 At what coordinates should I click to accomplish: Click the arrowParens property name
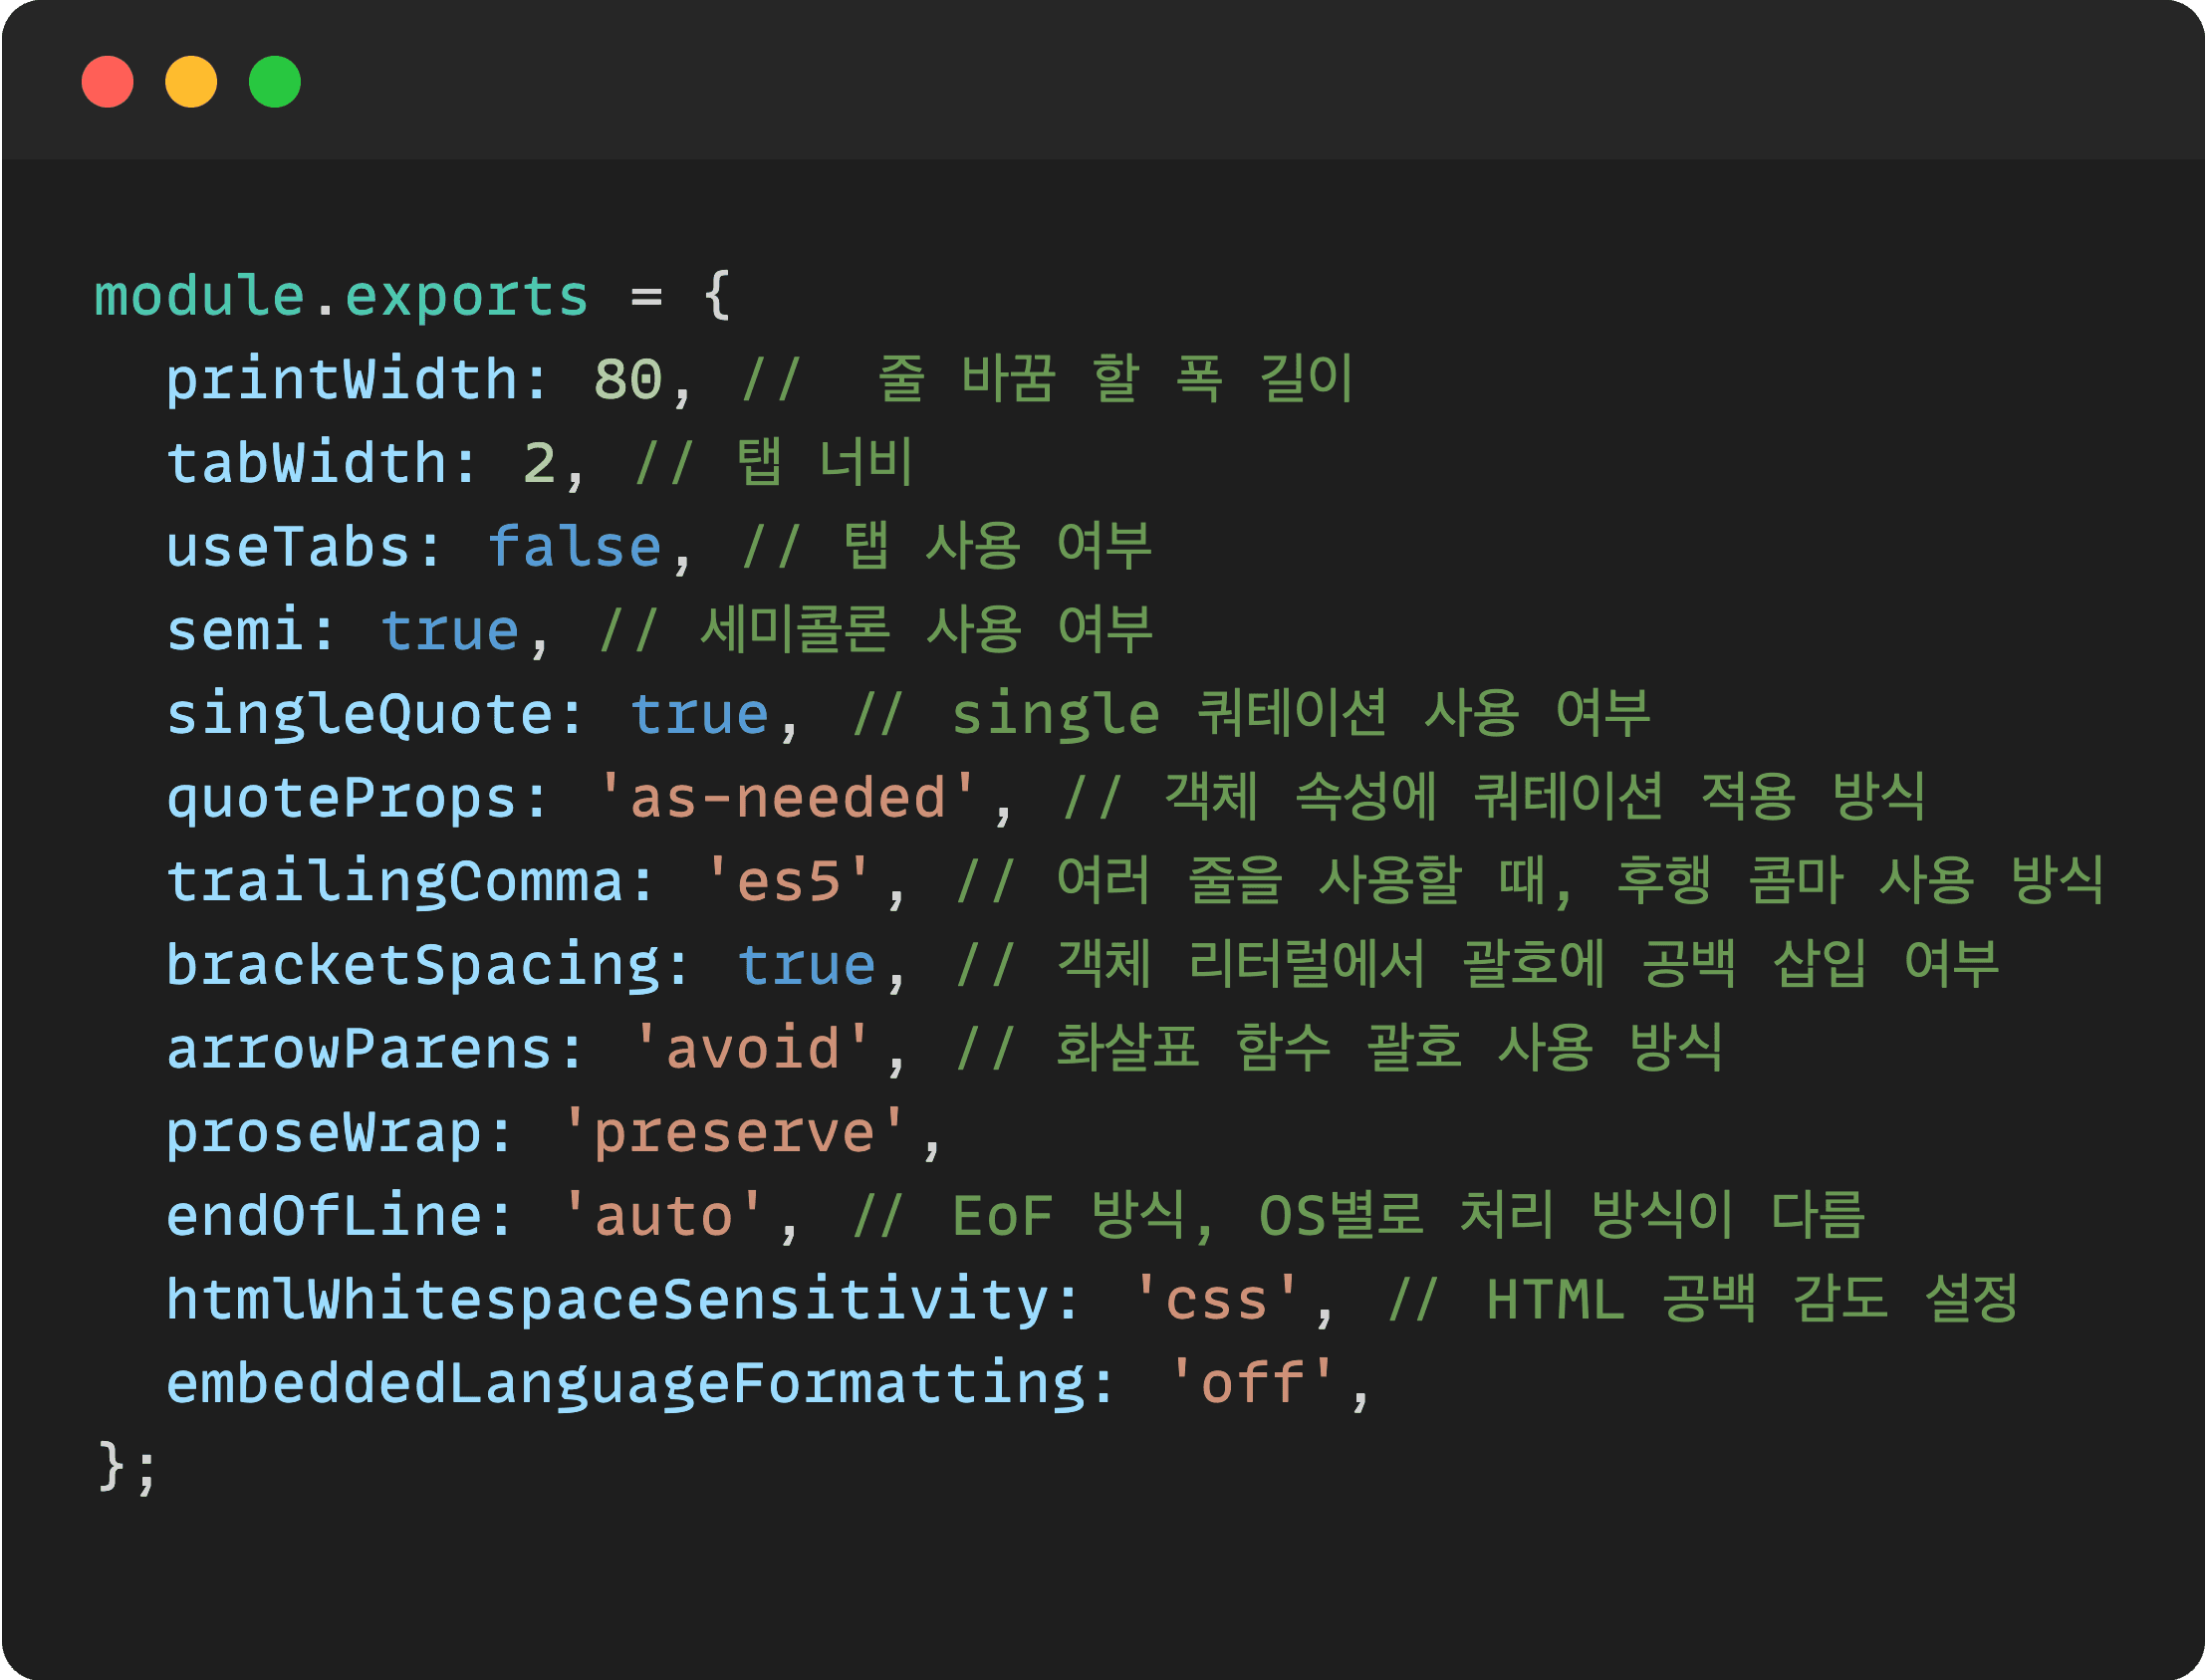[359, 1050]
